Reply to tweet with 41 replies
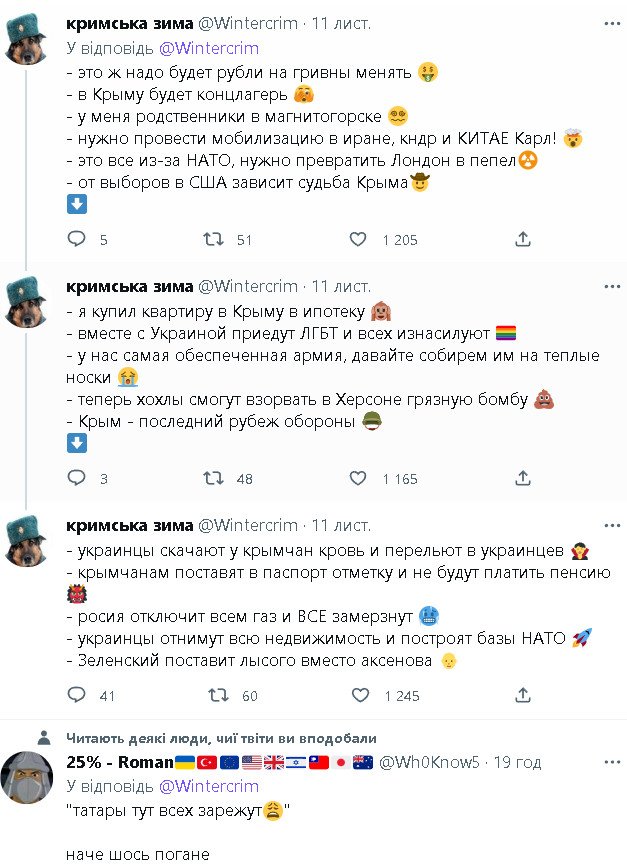This screenshot has height=868, width=627. (76, 695)
